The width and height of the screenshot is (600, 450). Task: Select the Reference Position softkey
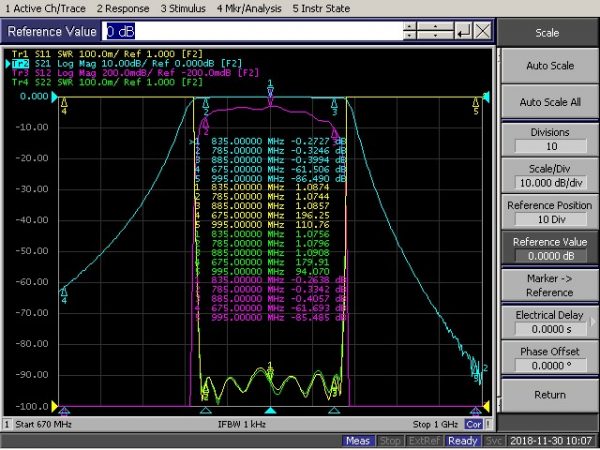[x=550, y=212]
